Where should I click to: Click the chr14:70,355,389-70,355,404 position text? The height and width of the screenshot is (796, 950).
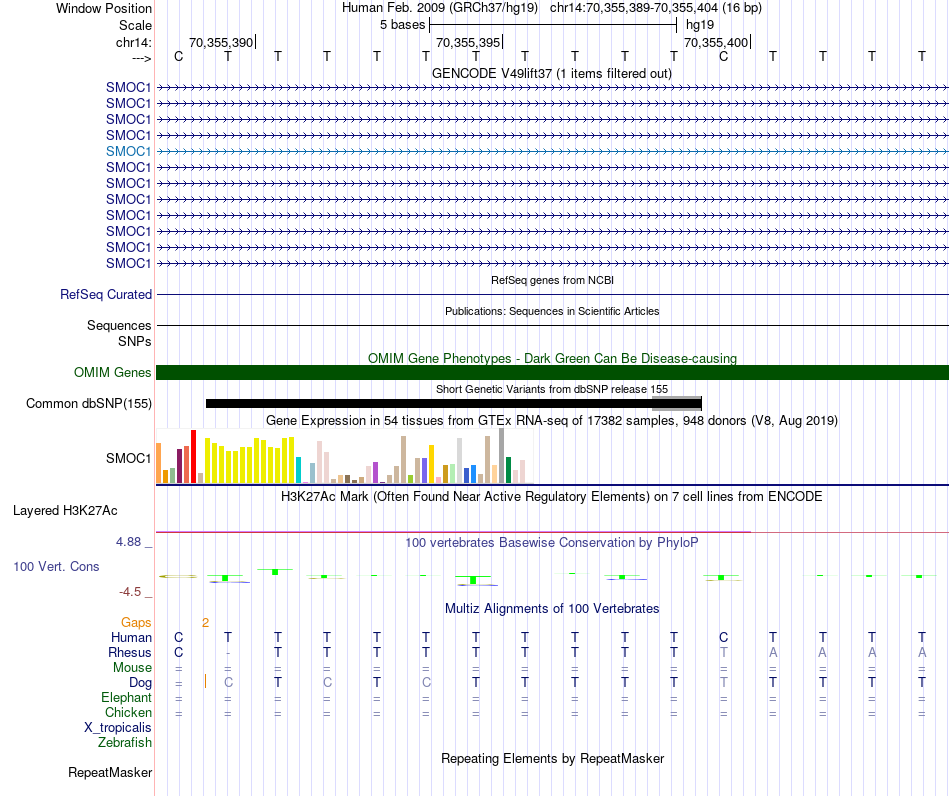coord(656,8)
